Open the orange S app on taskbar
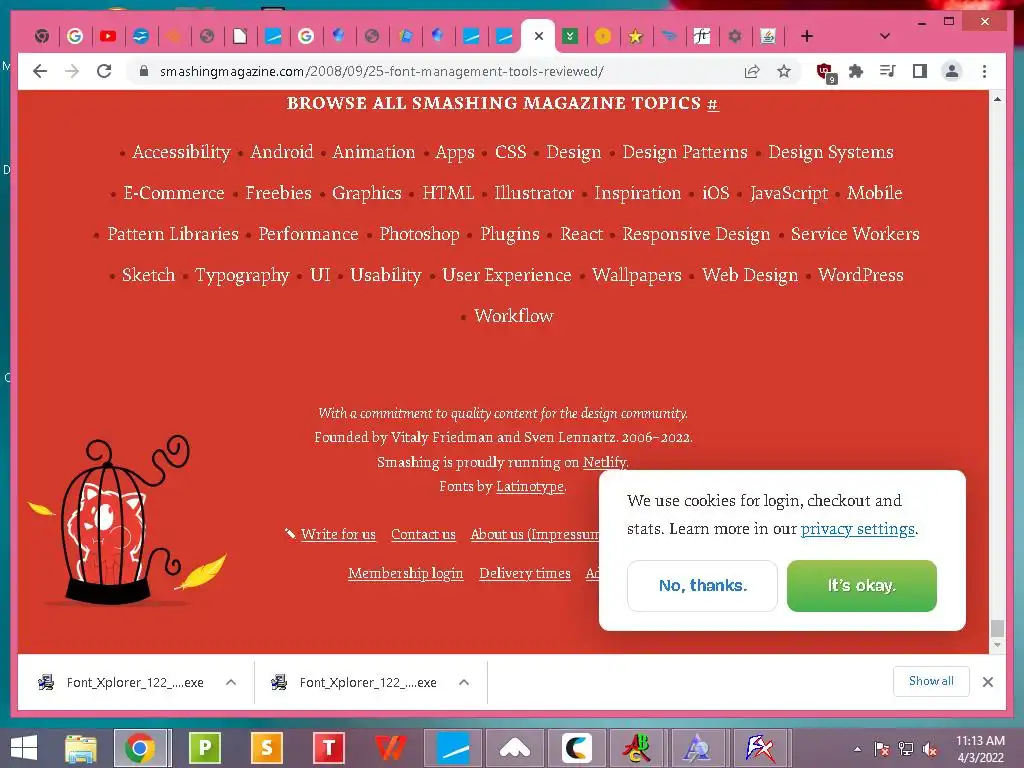 266,748
